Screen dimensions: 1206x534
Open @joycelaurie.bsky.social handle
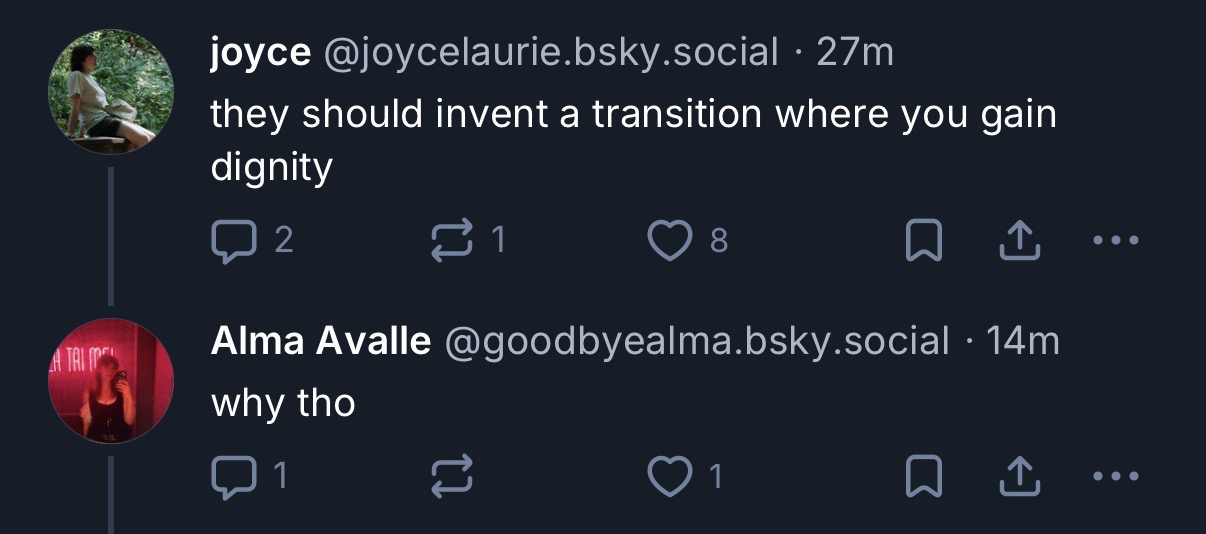548,53
